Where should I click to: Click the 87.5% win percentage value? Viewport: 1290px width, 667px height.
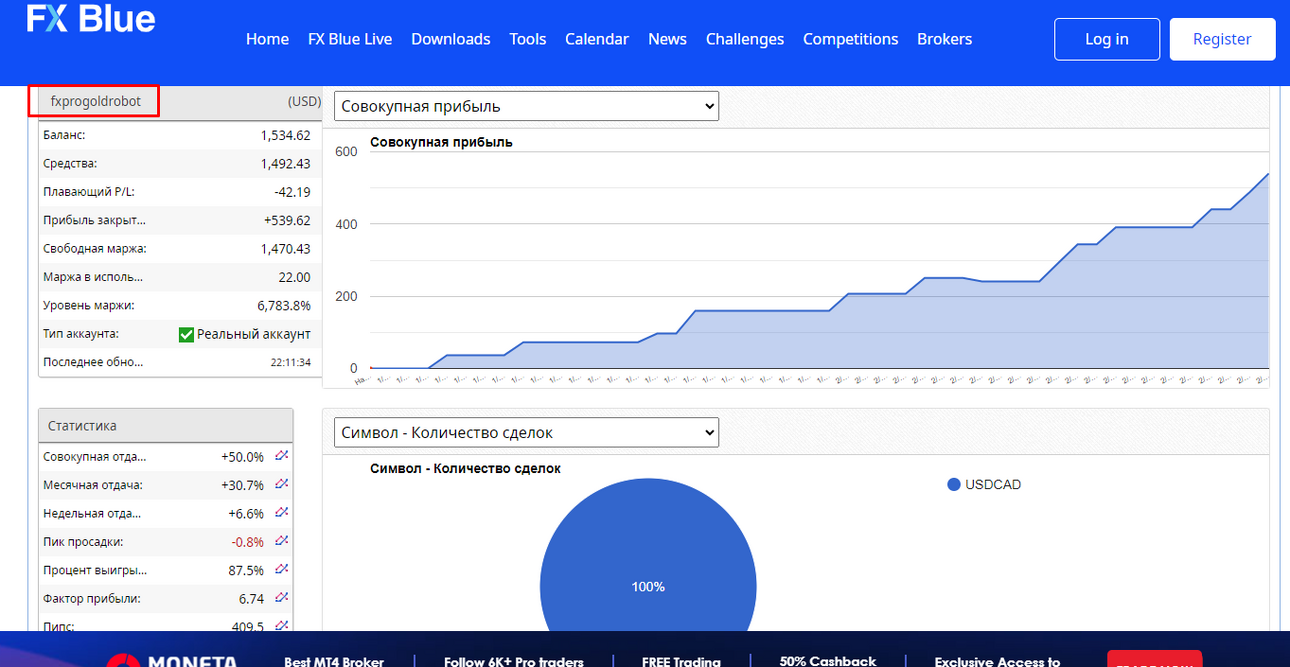click(x=246, y=570)
